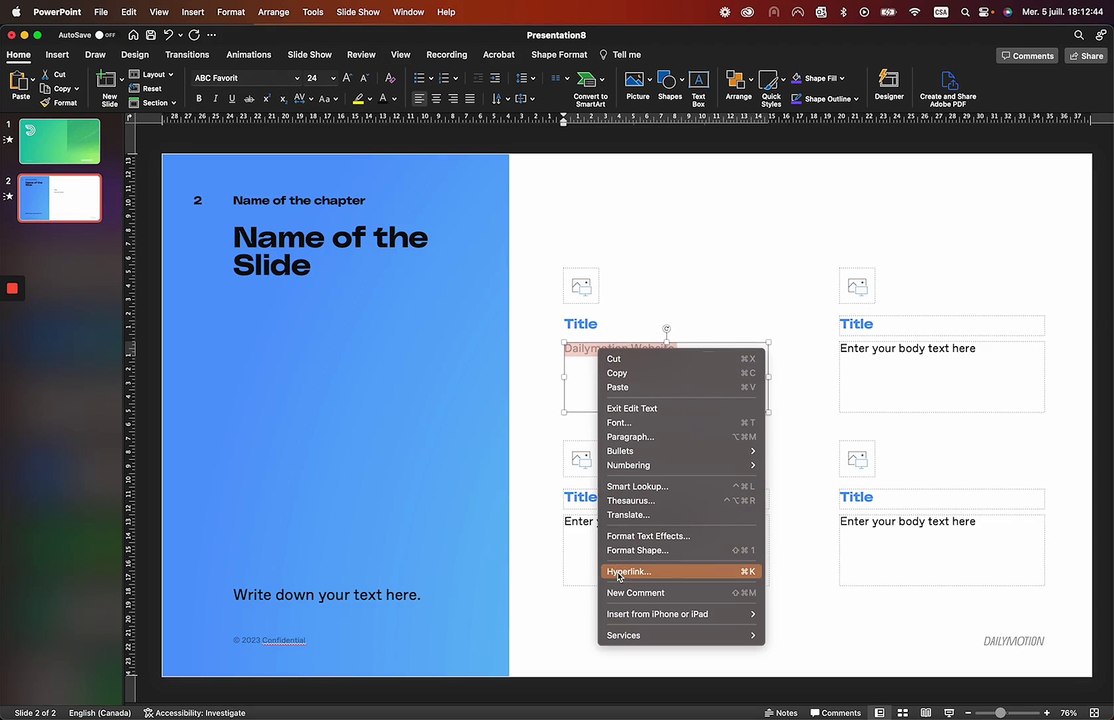
Task: Search using the title bar magnifier
Action: pos(1078,35)
